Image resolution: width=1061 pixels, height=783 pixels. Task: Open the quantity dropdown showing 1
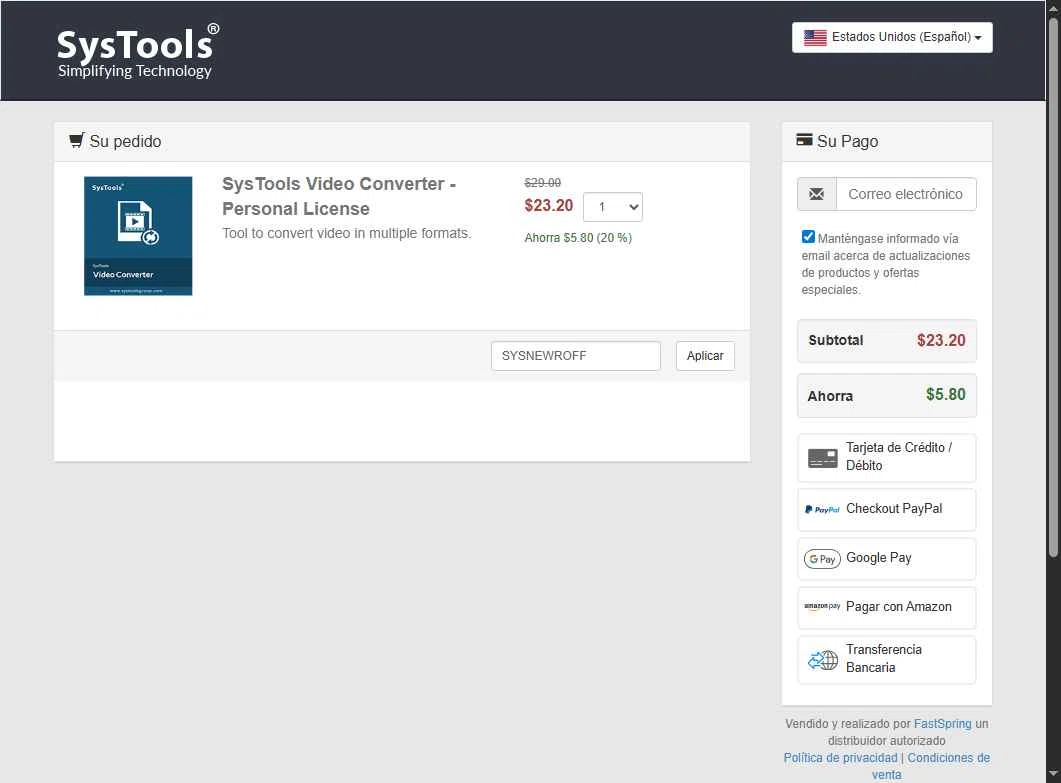(612, 207)
